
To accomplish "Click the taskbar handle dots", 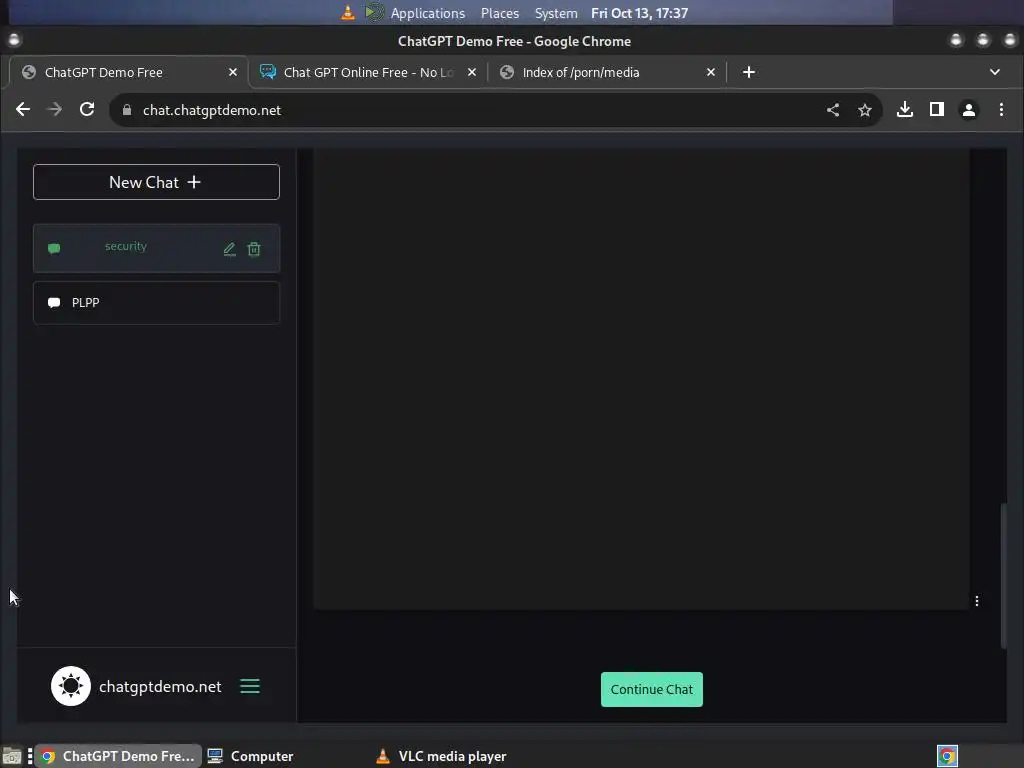I will click(x=30, y=756).
